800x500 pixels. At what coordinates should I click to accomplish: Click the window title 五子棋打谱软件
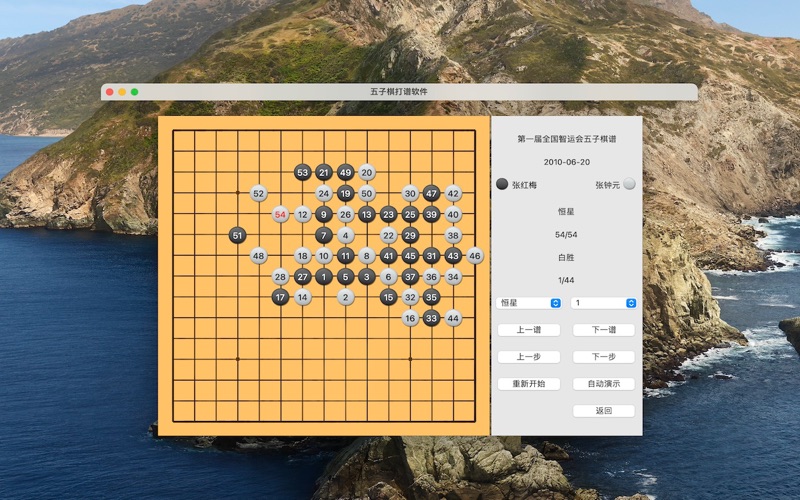coord(399,92)
